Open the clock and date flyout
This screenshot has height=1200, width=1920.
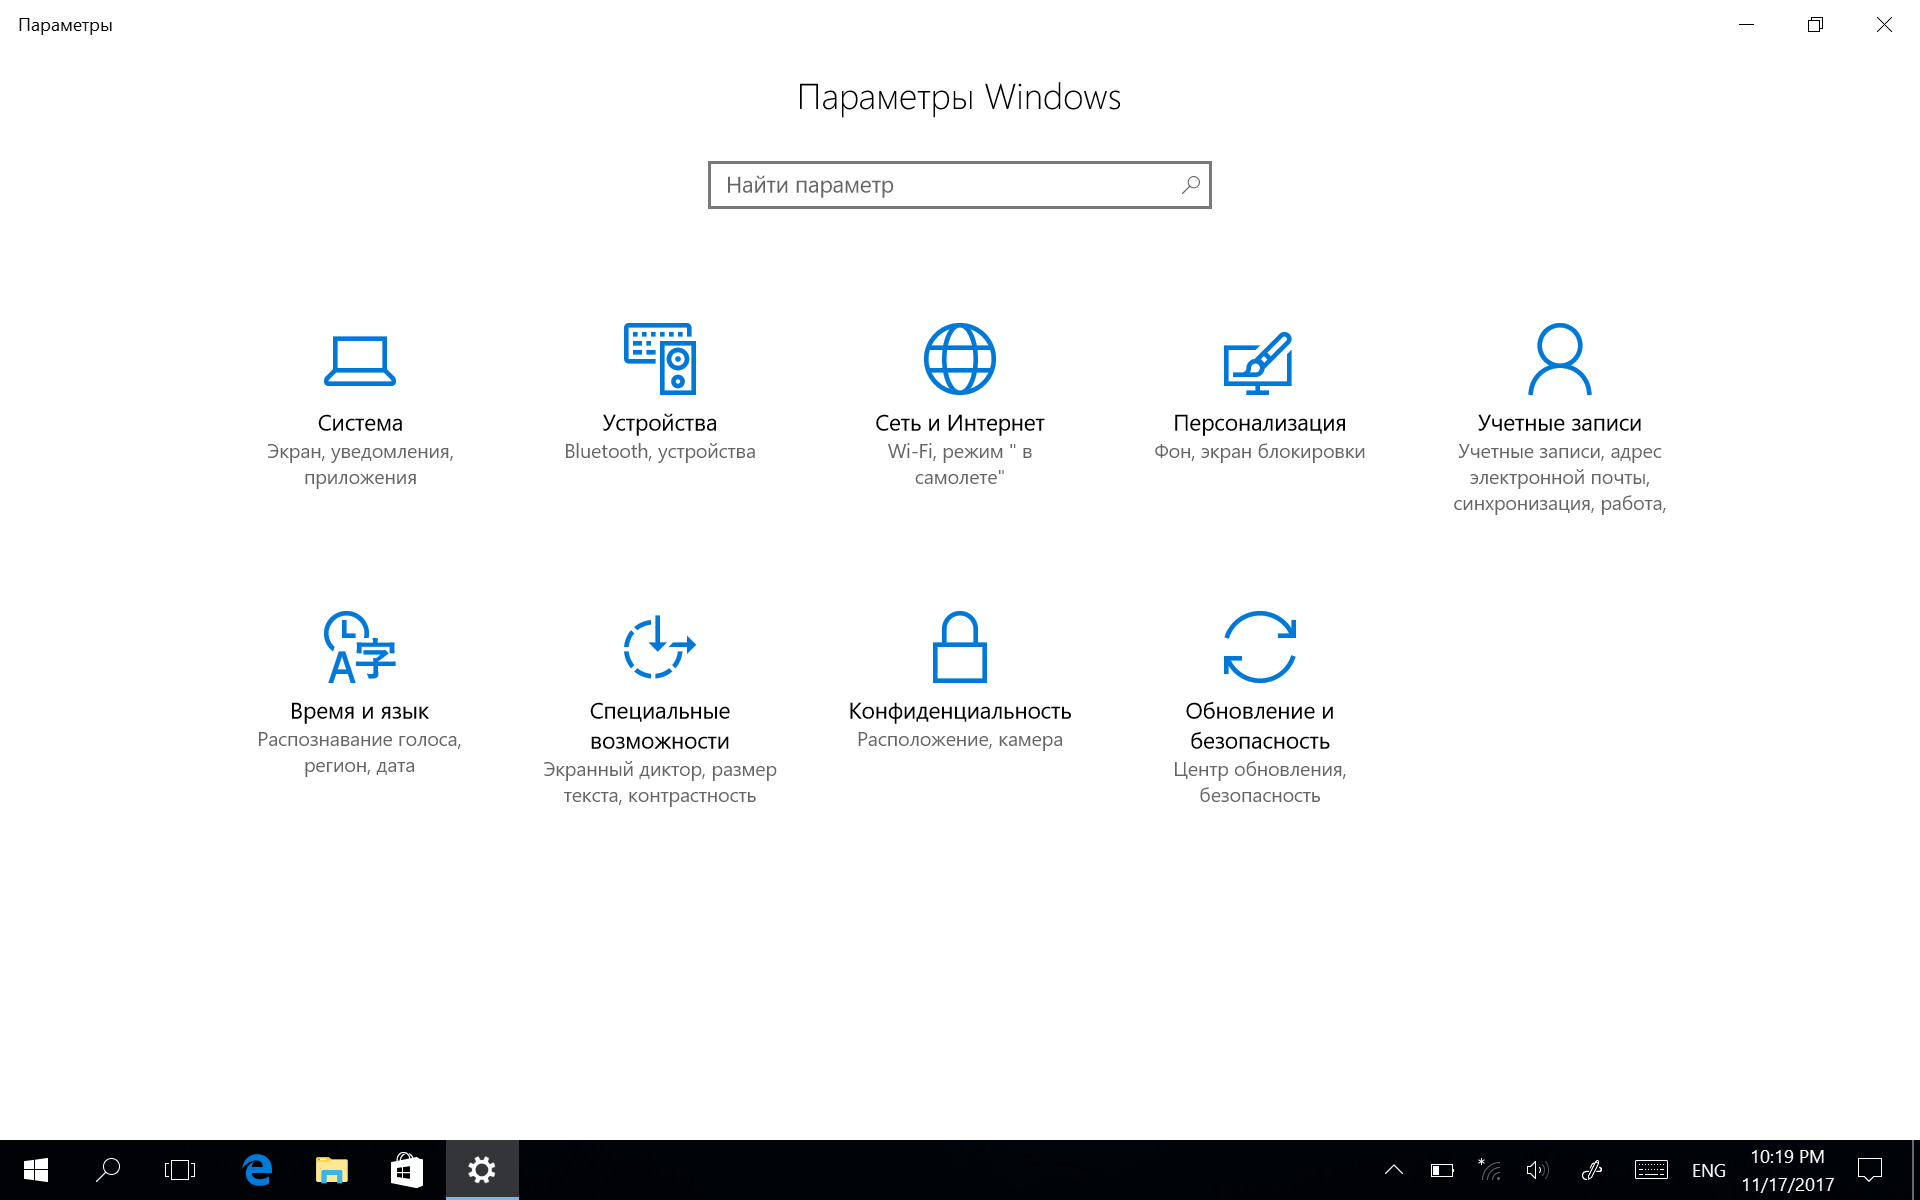pos(1788,1170)
